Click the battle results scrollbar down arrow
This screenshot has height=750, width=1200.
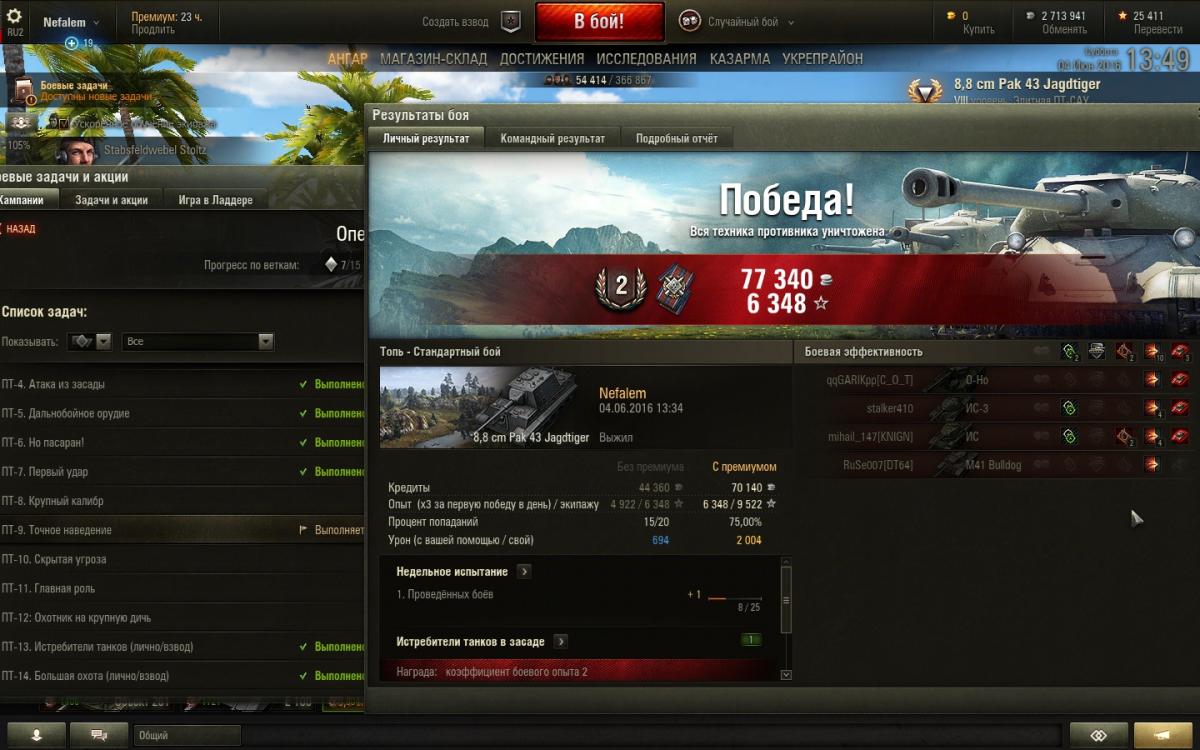point(785,675)
